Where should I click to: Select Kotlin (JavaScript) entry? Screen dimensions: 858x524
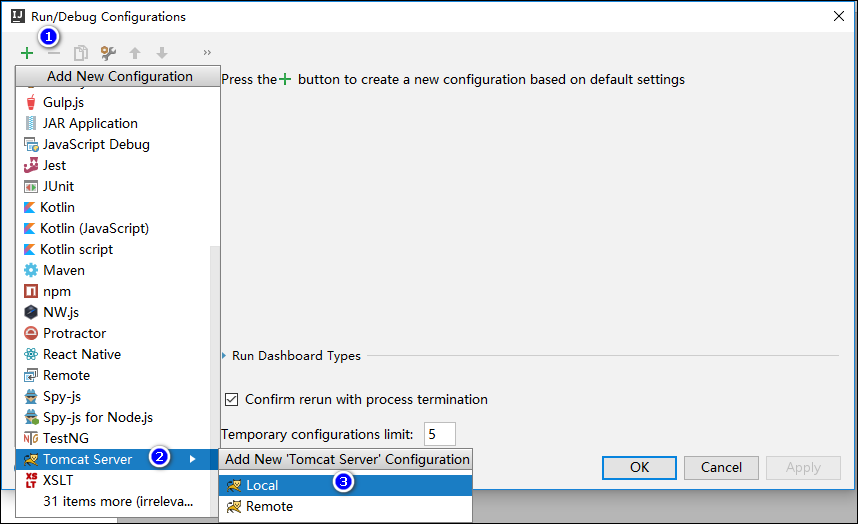coord(118,228)
